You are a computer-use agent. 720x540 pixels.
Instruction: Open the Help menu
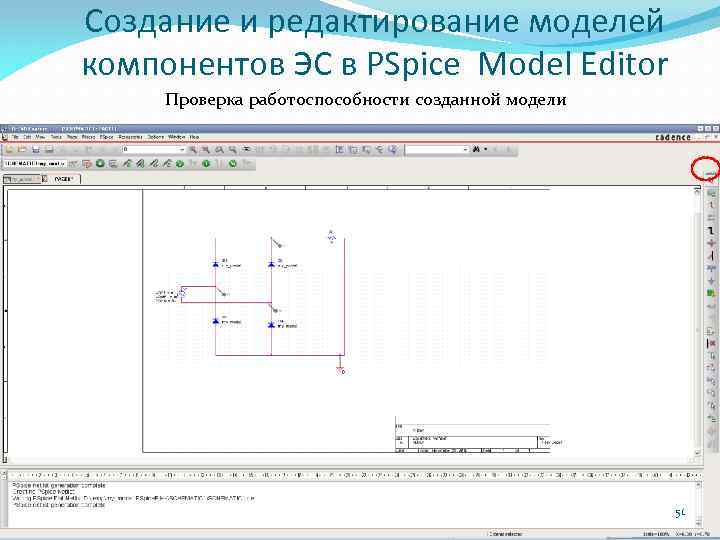pos(194,137)
